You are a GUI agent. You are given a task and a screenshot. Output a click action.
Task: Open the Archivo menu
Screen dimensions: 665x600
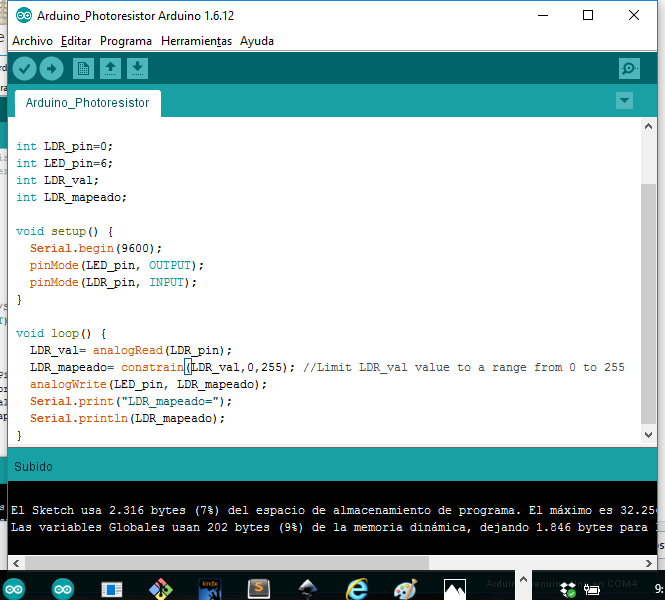pyautogui.click(x=32, y=41)
